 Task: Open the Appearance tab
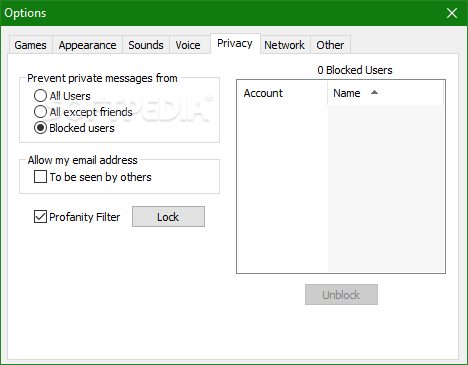point(88,45)
